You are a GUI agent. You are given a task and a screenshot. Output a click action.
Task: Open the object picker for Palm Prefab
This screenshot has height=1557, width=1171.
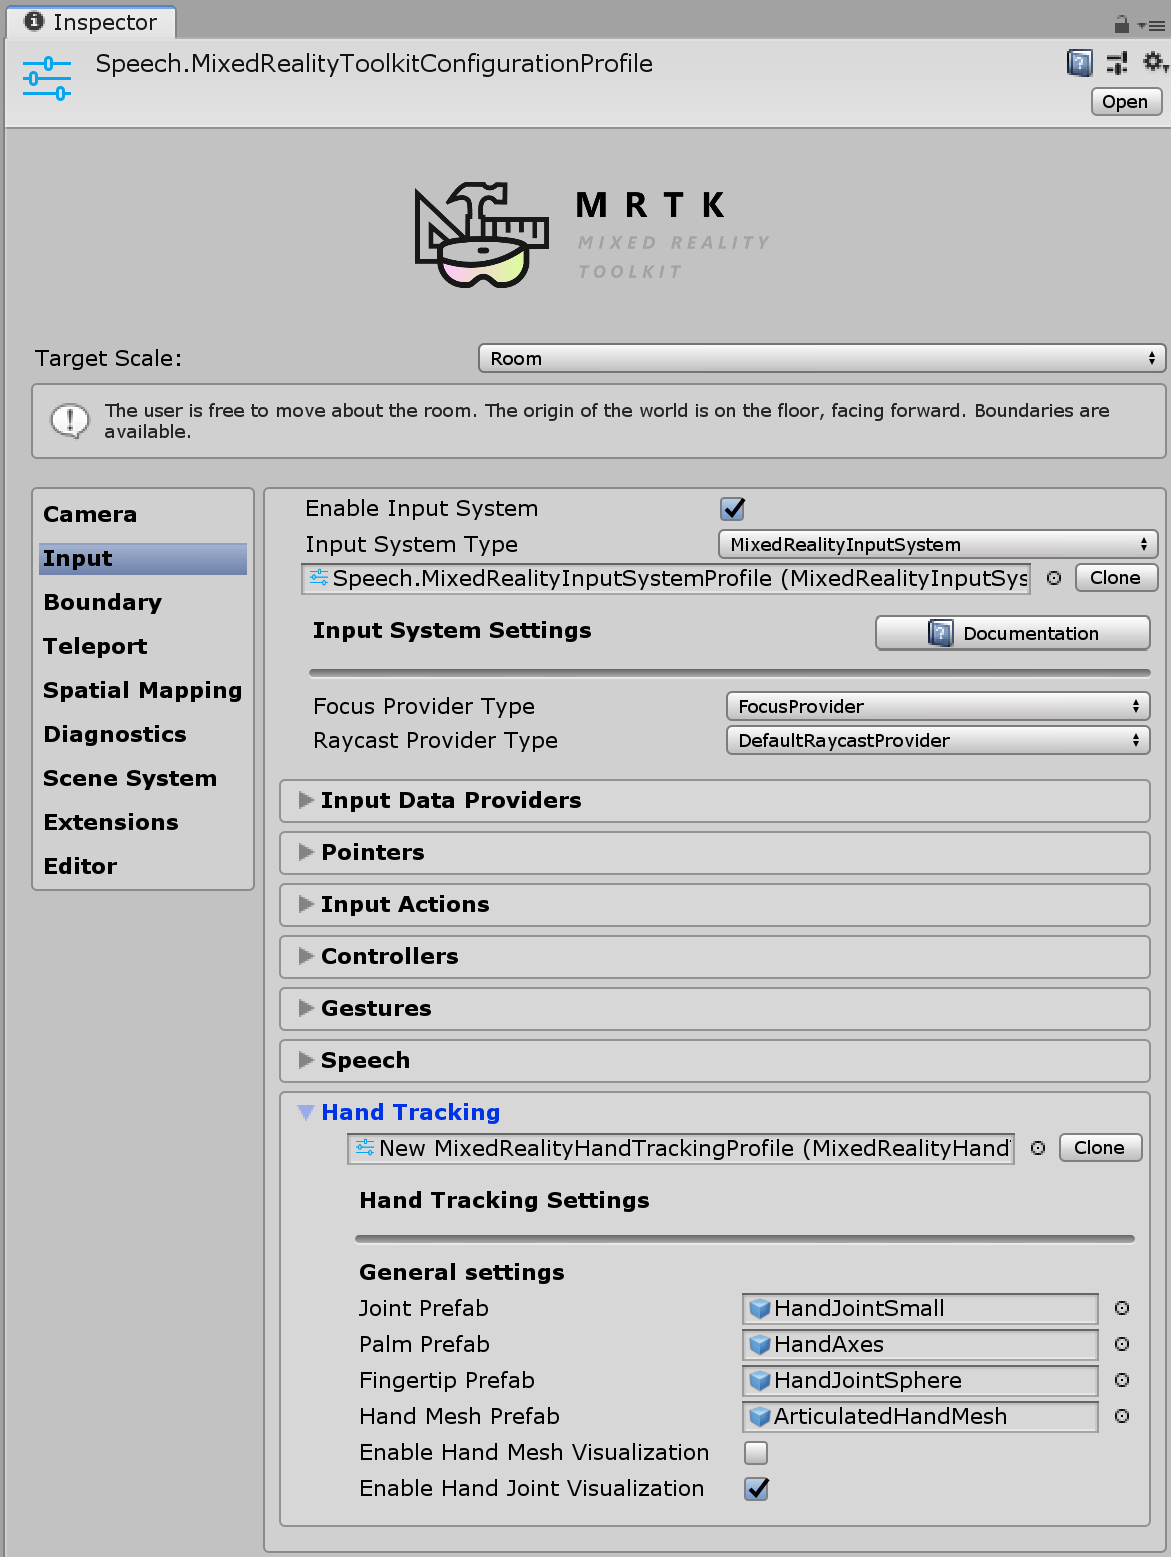point(1122,1345)
